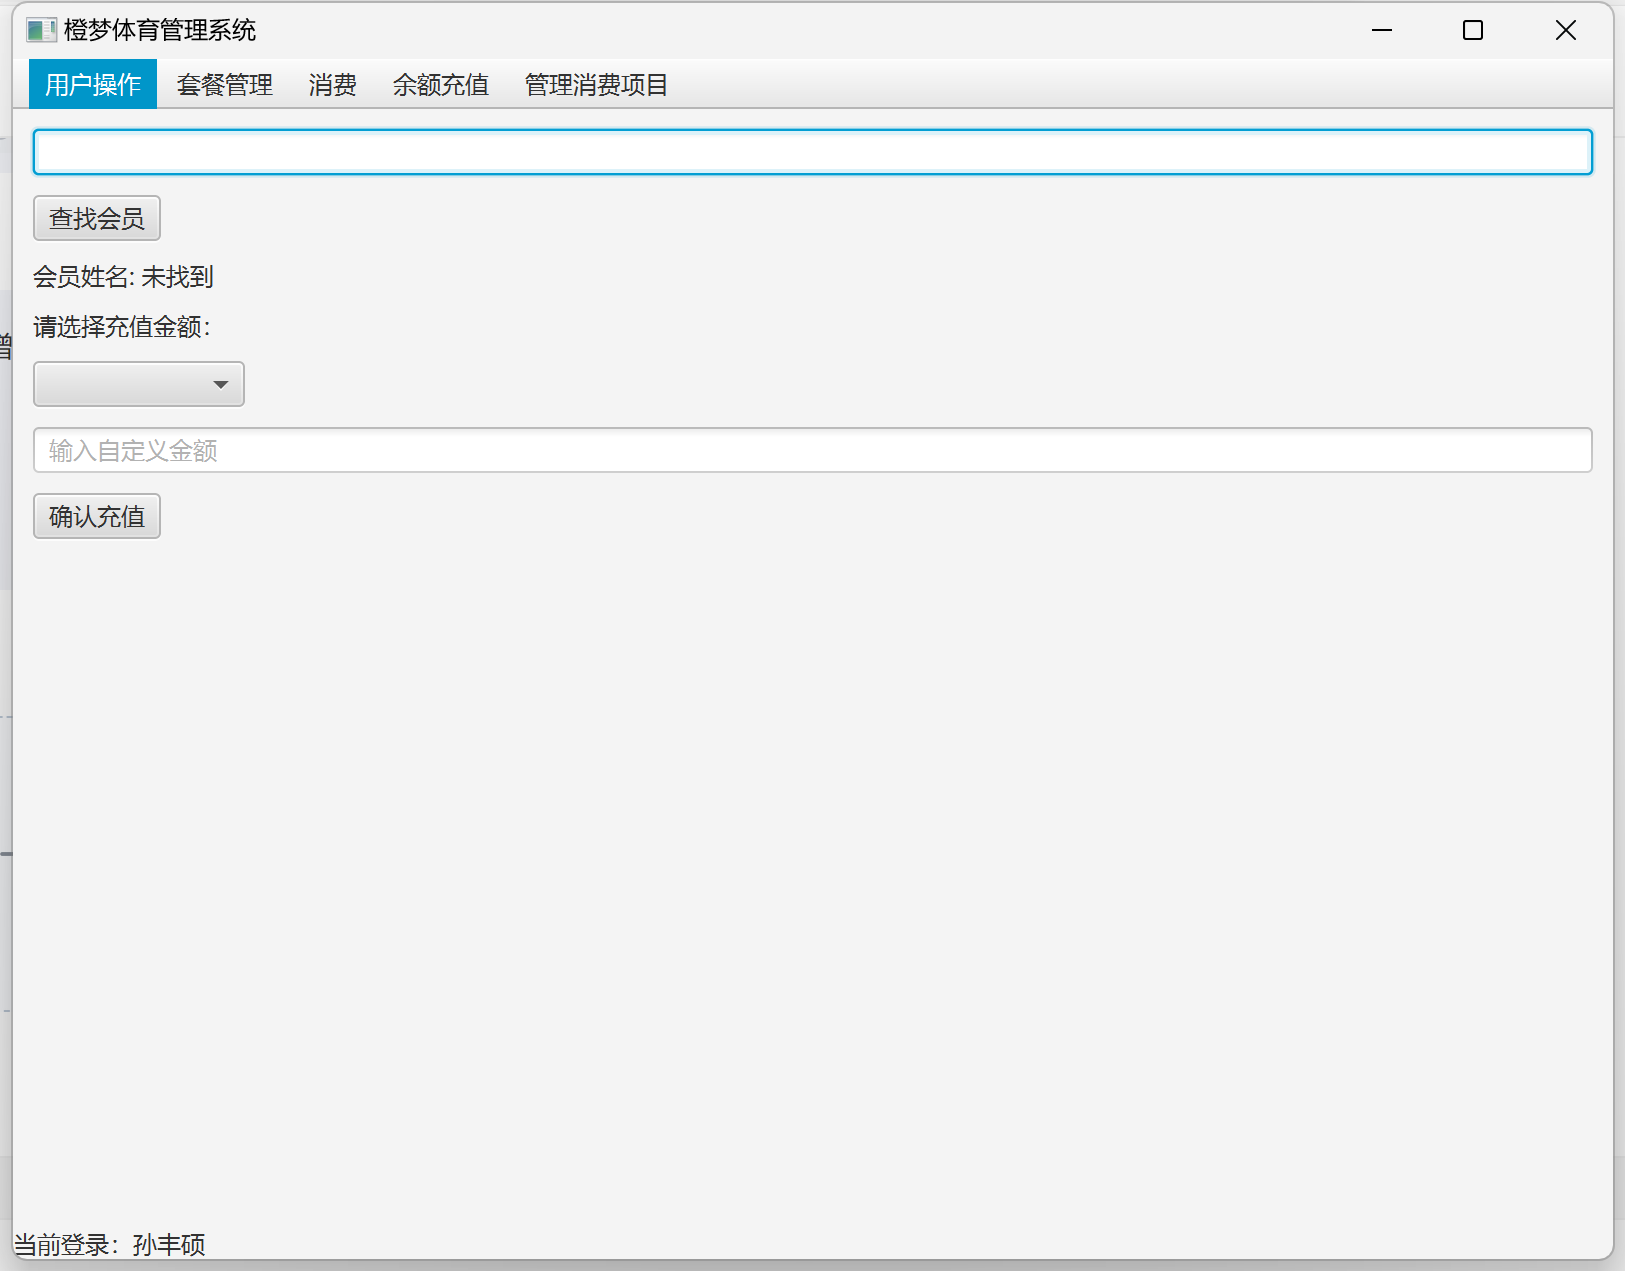Select the 余额充值 tab

click(441, 84)
